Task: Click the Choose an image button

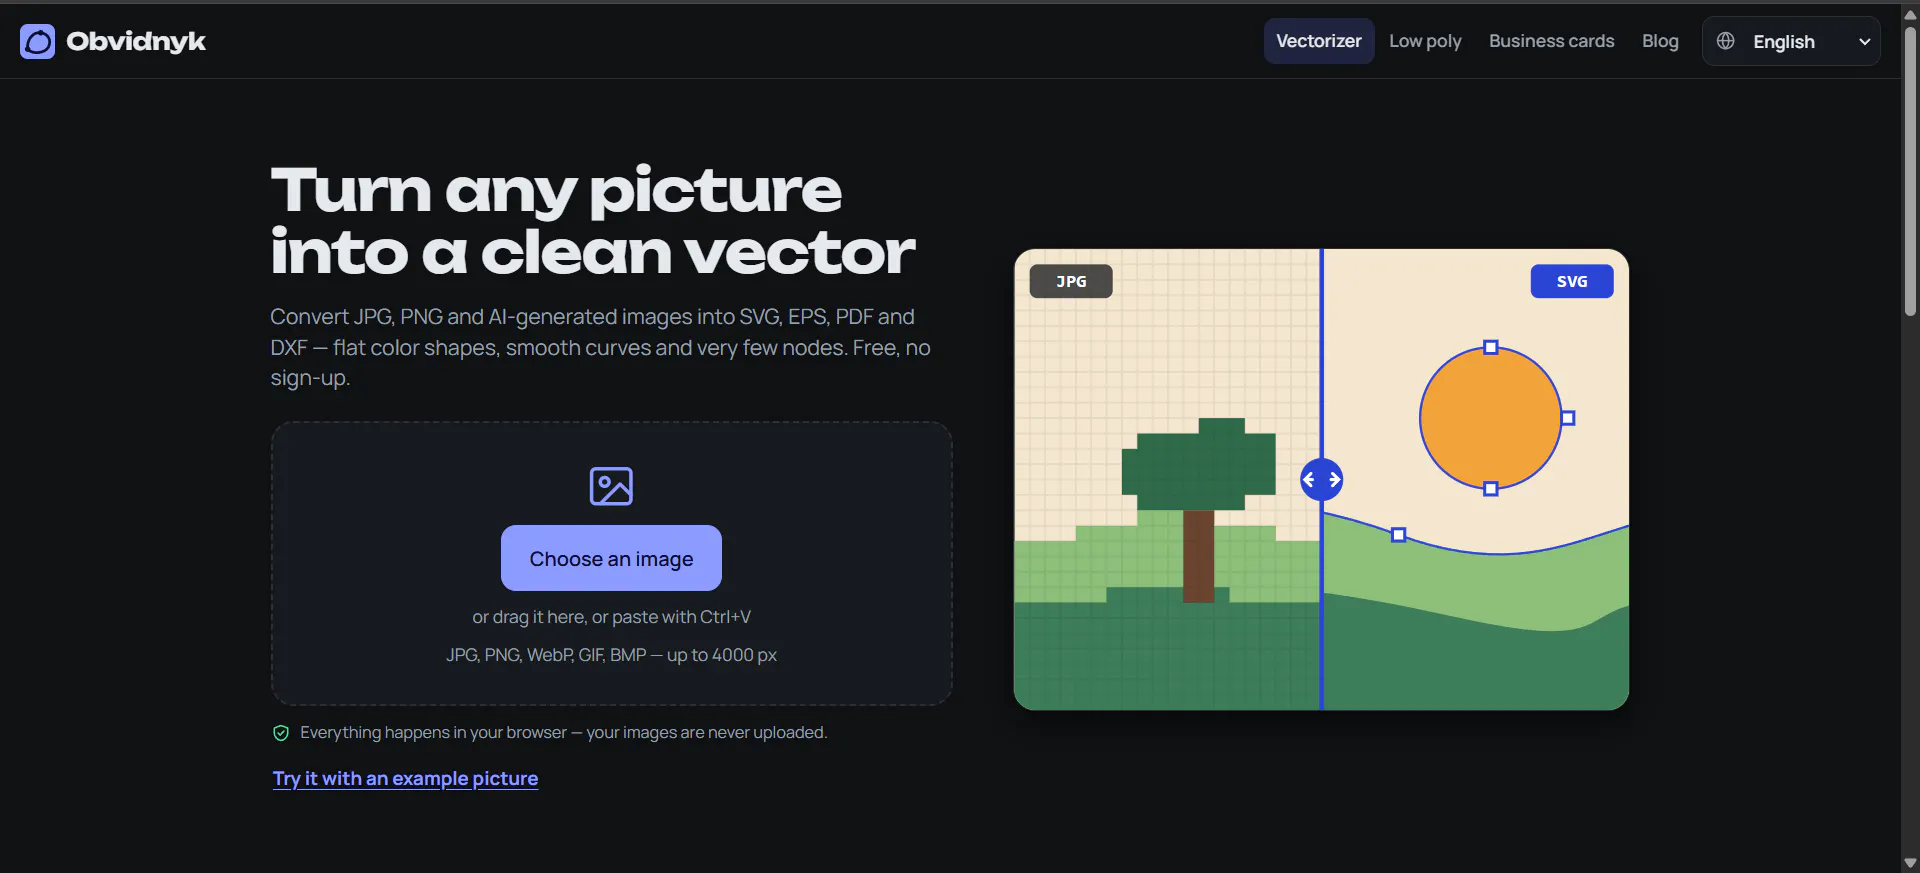Action: point(611,558)
